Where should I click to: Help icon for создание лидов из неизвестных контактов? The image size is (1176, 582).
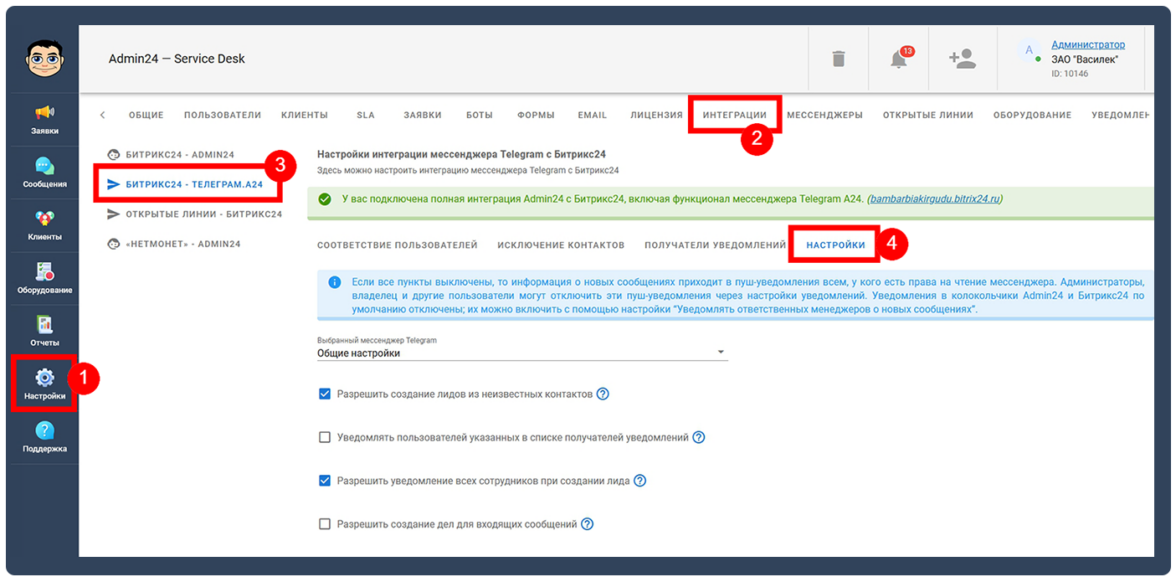point(602,394)
